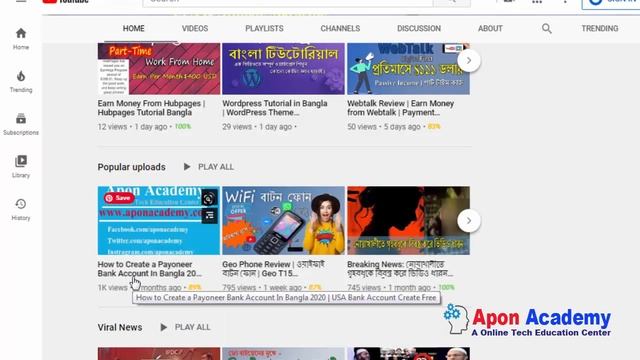Click the '745 views • 1 month ago' text
640x360 pixels.
click(x=389, y=288)
